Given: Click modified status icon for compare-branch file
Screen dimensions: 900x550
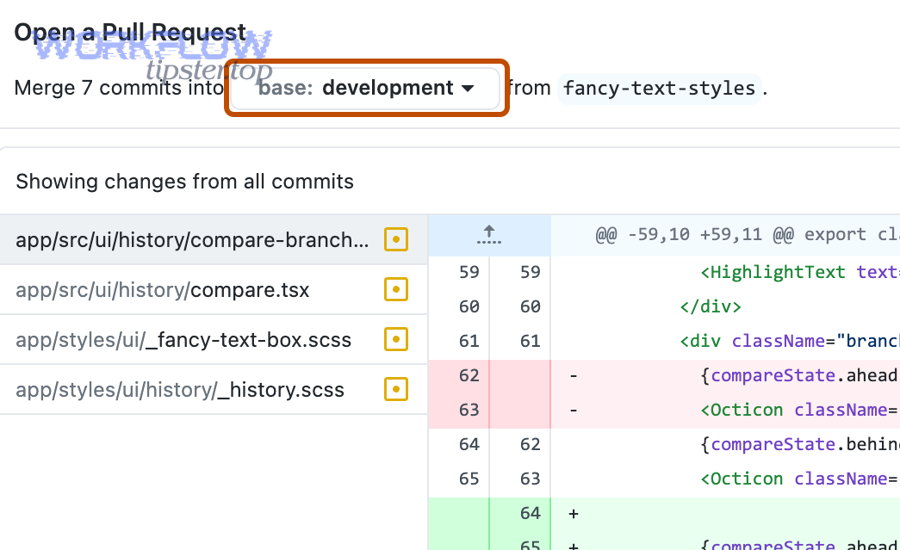Looking at the screenshot, I should [396, 239].
